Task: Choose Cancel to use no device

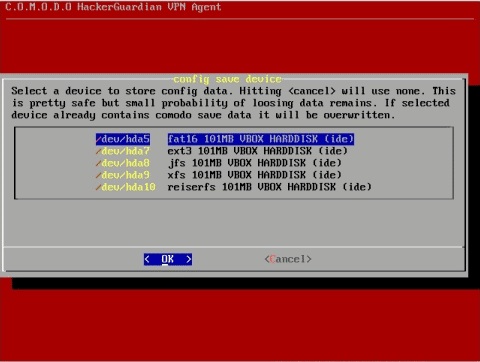Action: pos(288,259)
